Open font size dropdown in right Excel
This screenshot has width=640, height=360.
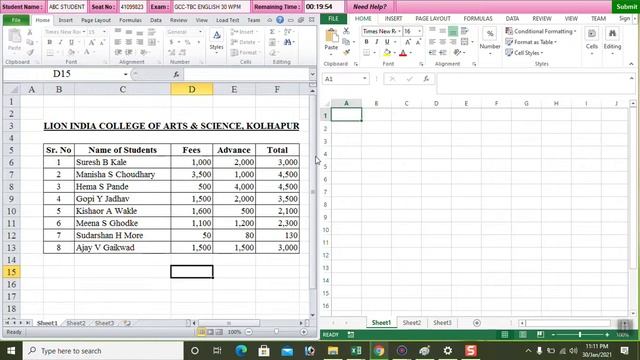tap(419, 31)
